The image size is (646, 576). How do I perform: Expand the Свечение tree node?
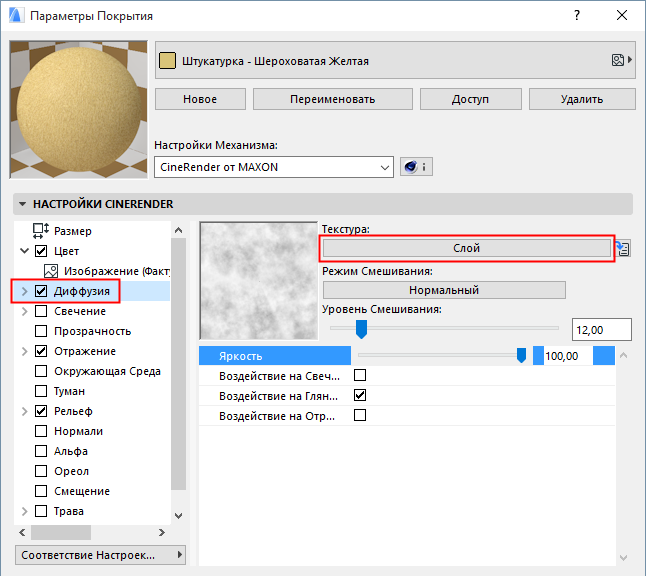tap(24, 311)
